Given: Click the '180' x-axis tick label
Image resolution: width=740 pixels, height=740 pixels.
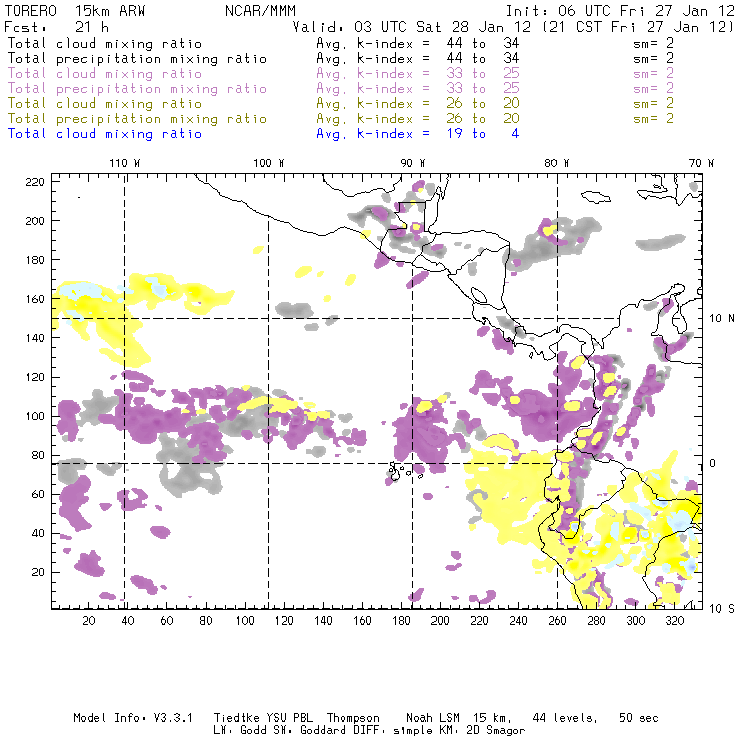Looking at the screenshot, I should [x=401, y=621].
